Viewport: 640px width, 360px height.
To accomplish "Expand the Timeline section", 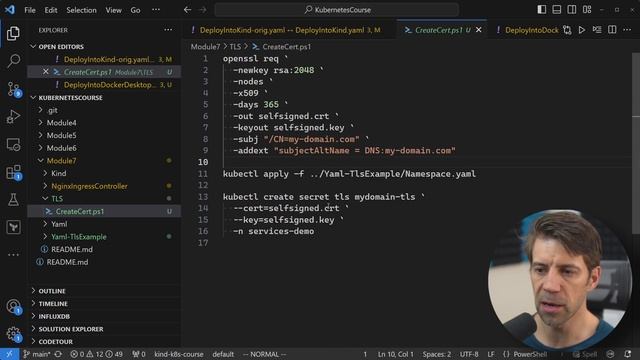I will pos(104,304).
